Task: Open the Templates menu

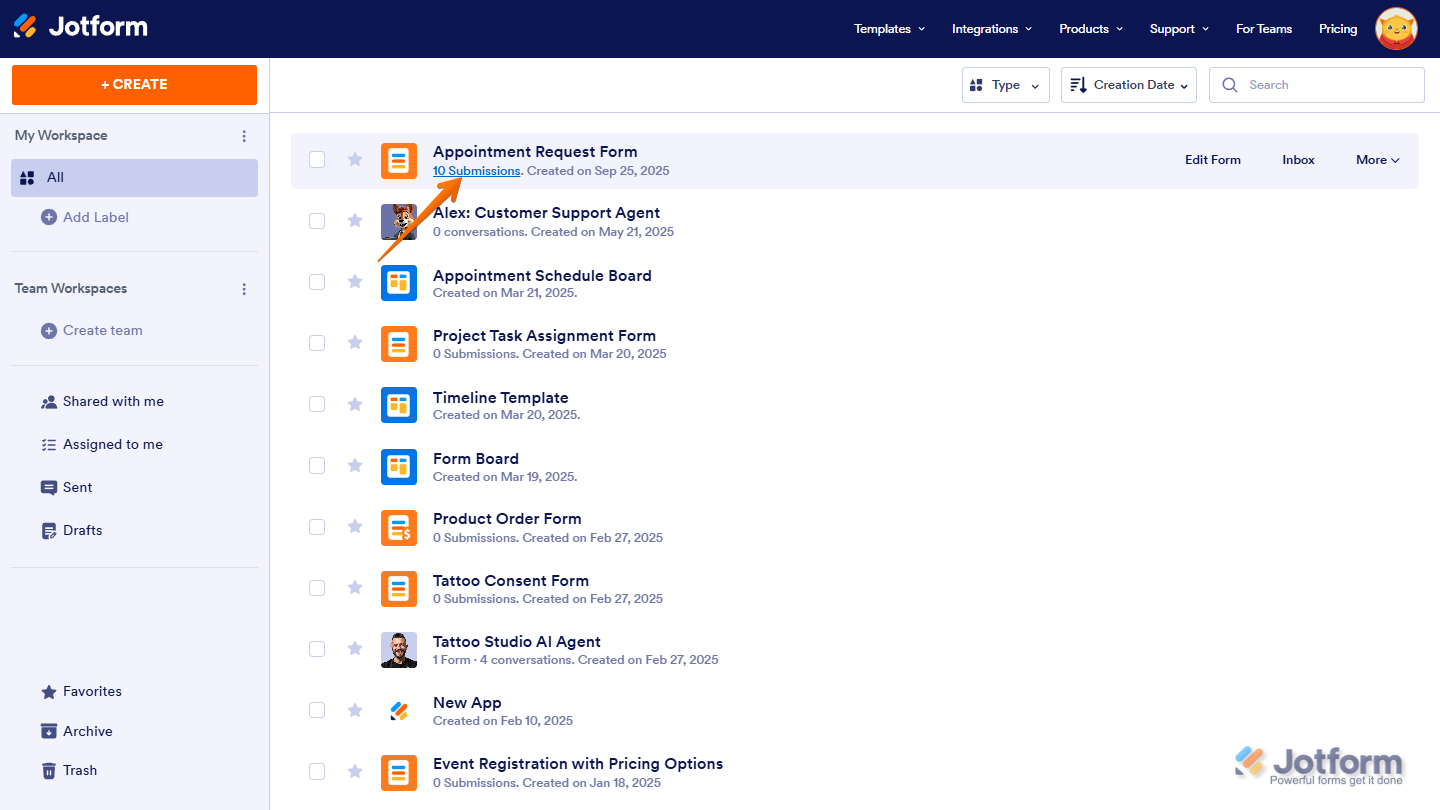Action: coord(889,29)
